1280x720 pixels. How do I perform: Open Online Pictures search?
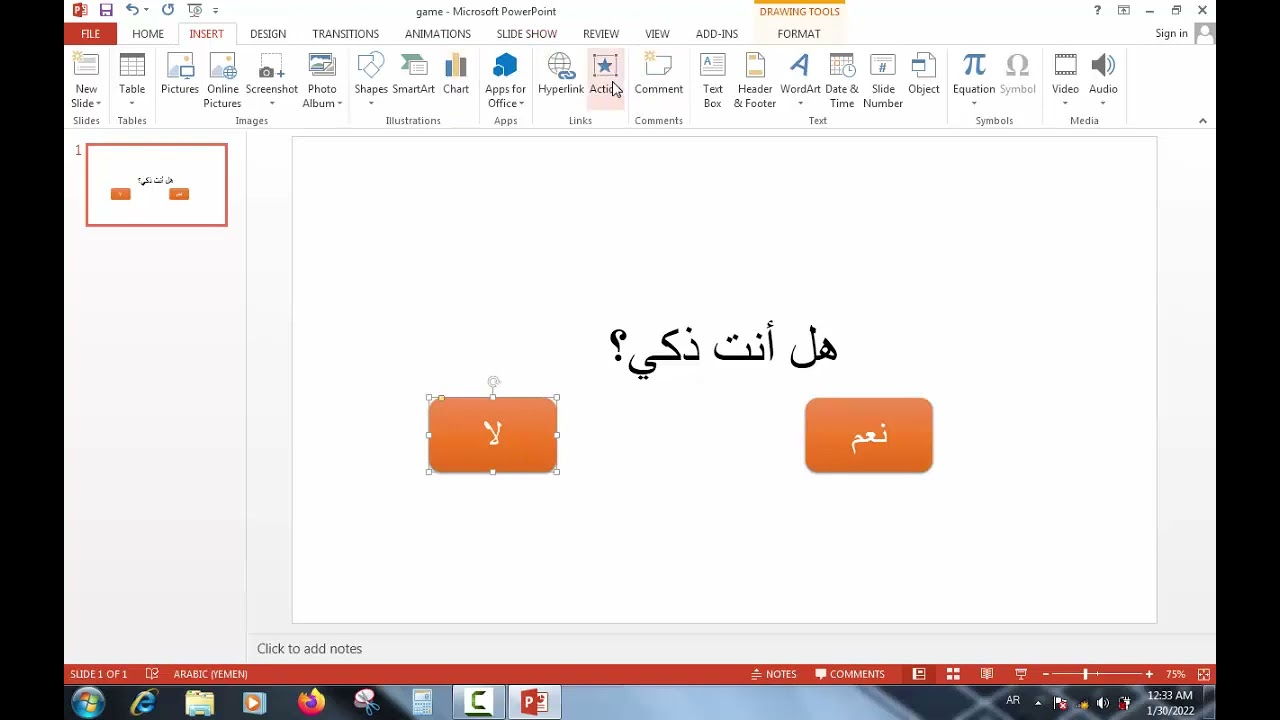[x=222, y=81]
